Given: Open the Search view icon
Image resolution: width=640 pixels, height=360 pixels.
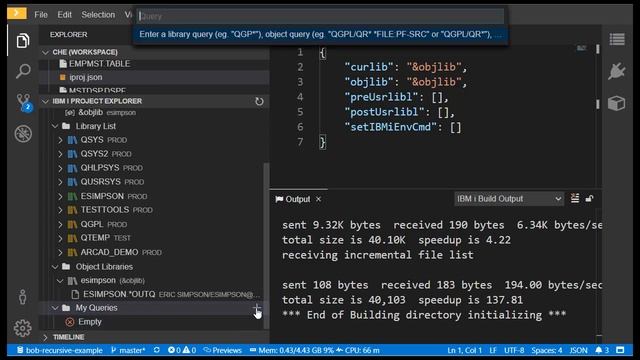Looking at the screenshot, I should tap(23, 71).
